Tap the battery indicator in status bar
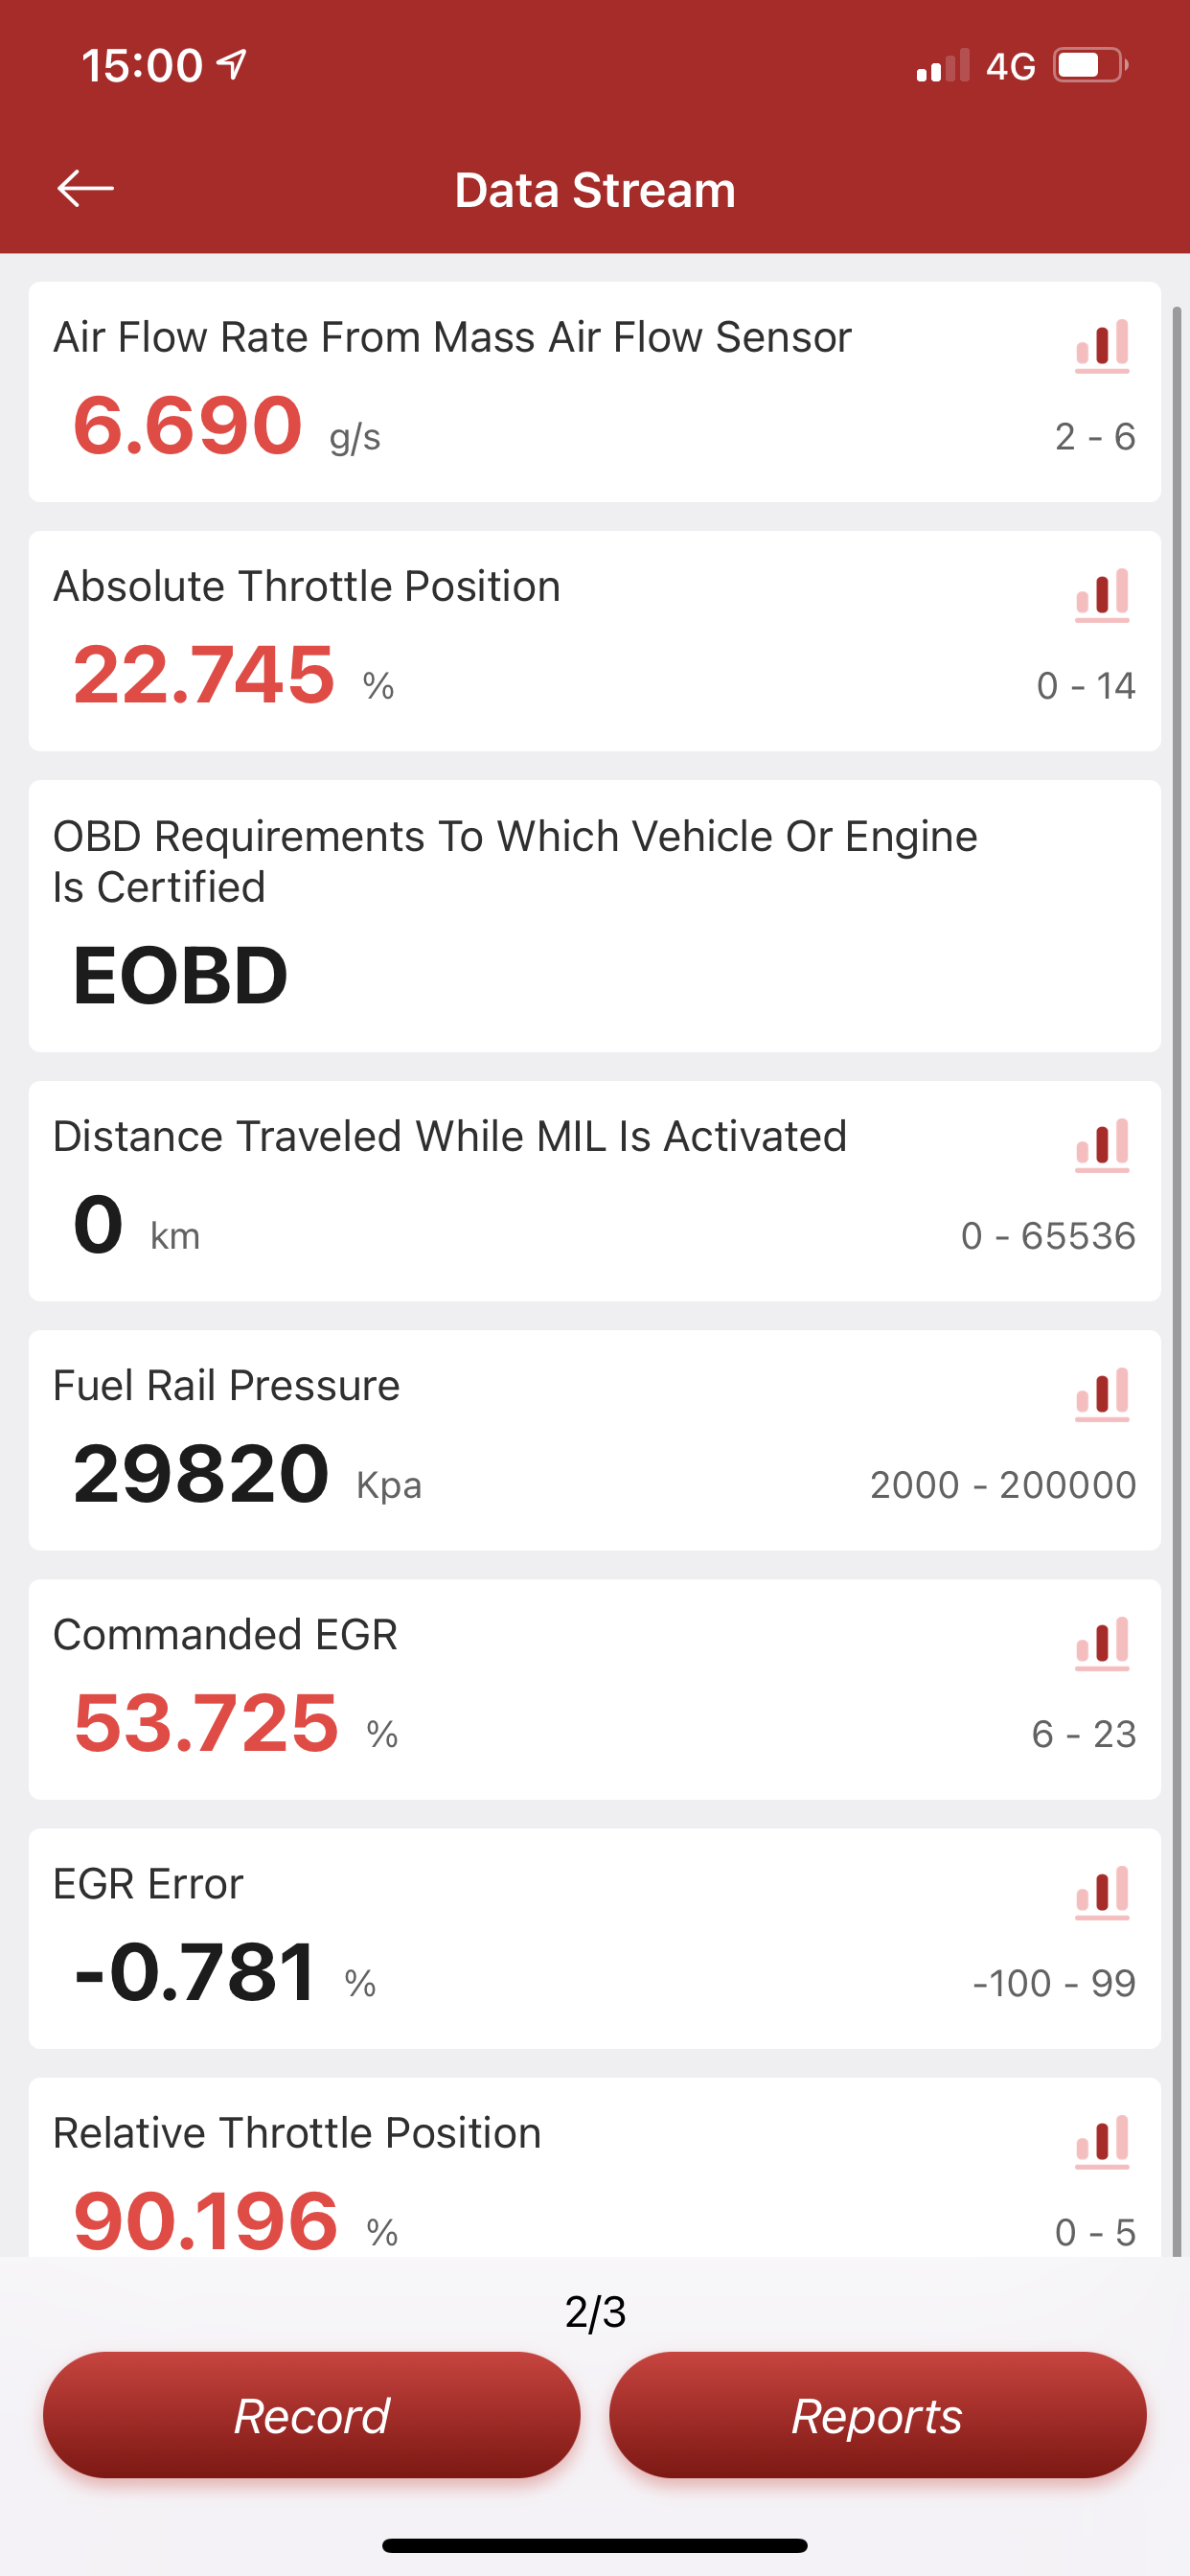This screenshot has width=1190, height=2576. (x=1089, y=66)
